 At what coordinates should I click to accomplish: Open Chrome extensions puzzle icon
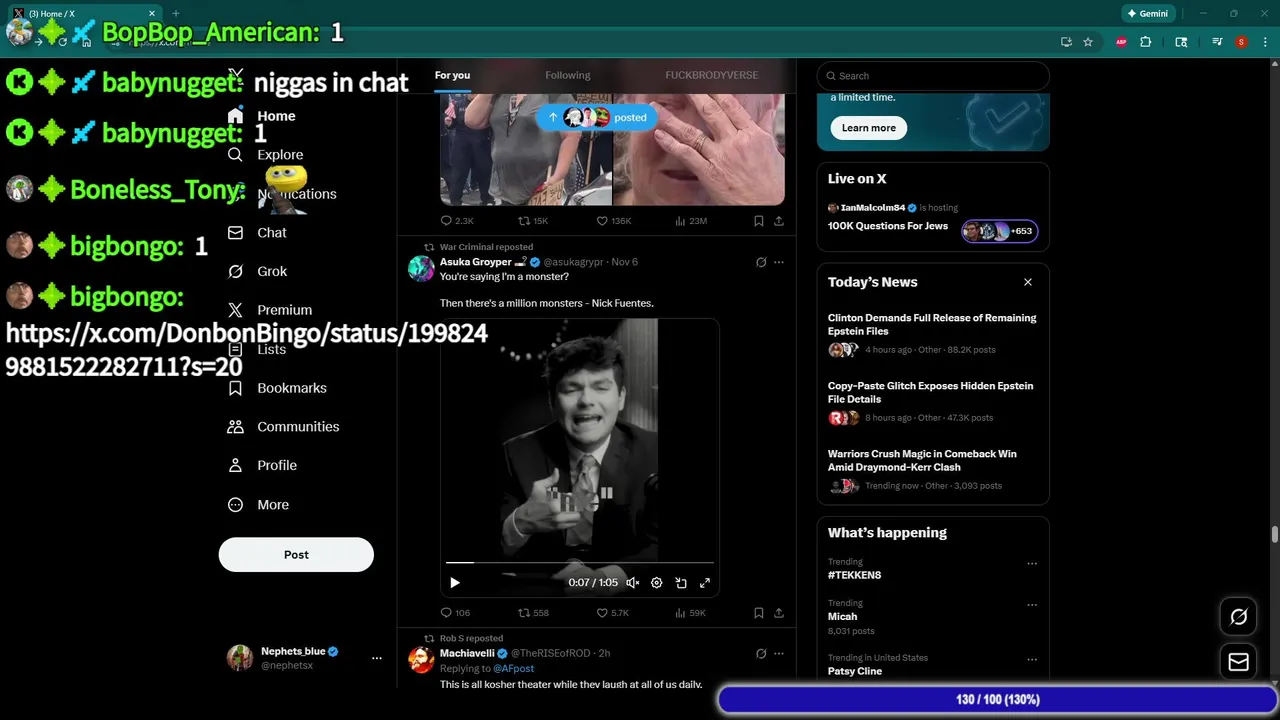[x=1146, y=42]
